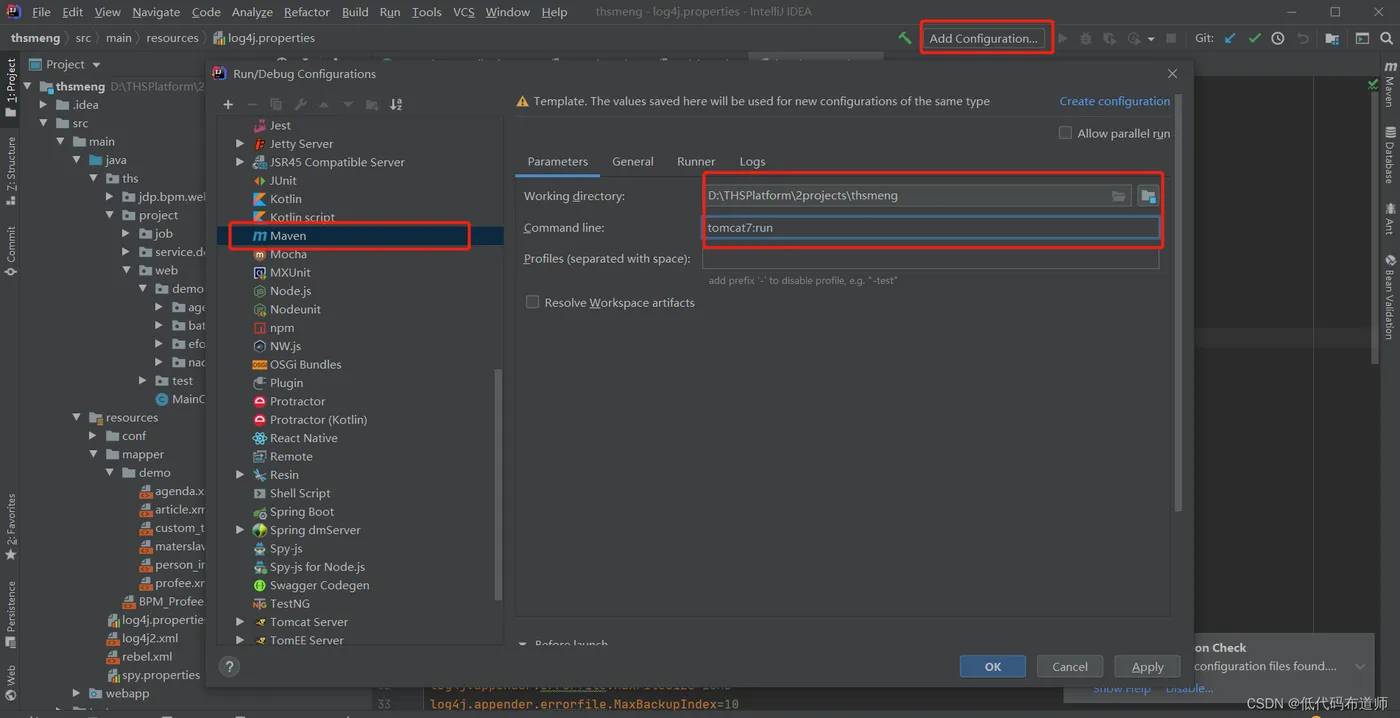Switch to the Logs tab

tap(752, 161)
